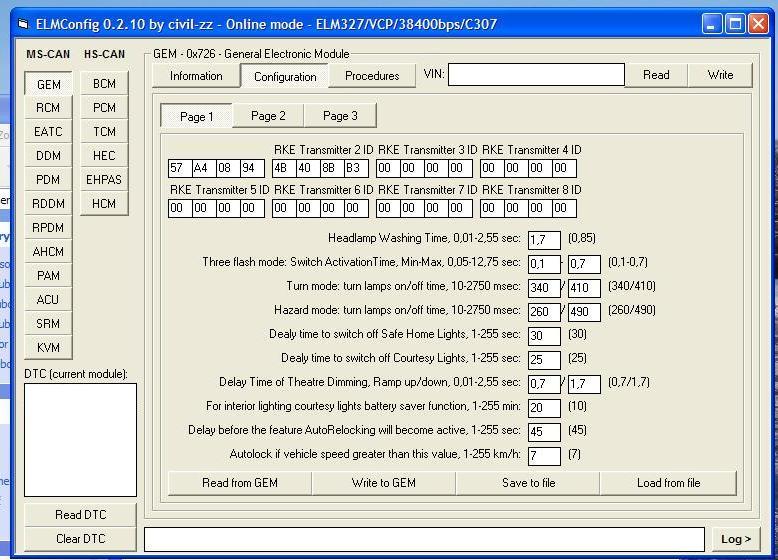Switch to the Information tab
Screen dimensions: 778x560
pyautogui.click(x=196, y=76)
